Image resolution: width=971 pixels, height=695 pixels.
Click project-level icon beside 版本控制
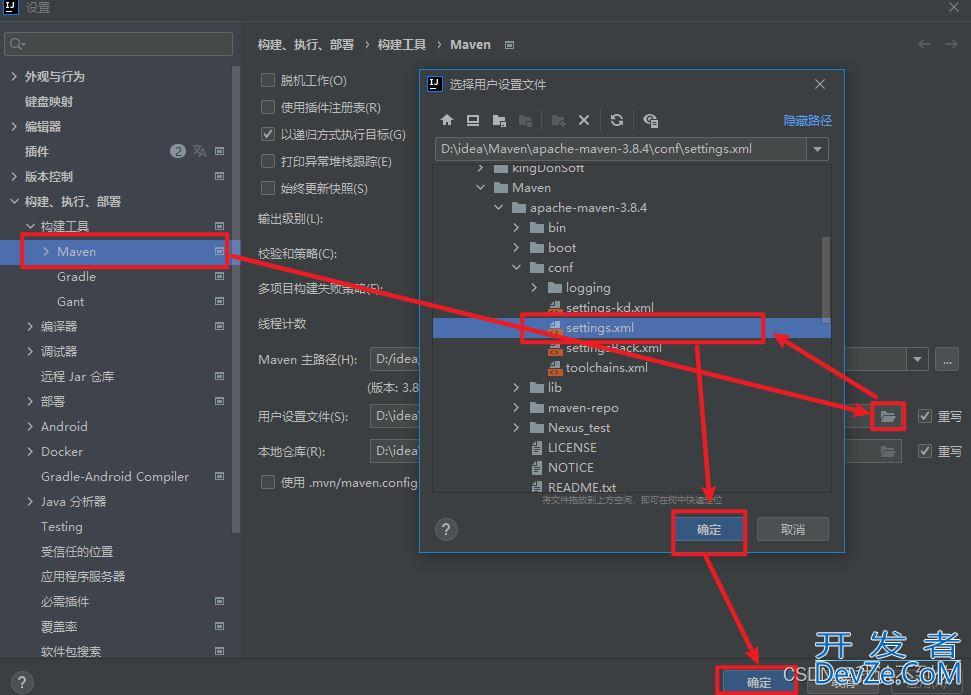[219, 177]
